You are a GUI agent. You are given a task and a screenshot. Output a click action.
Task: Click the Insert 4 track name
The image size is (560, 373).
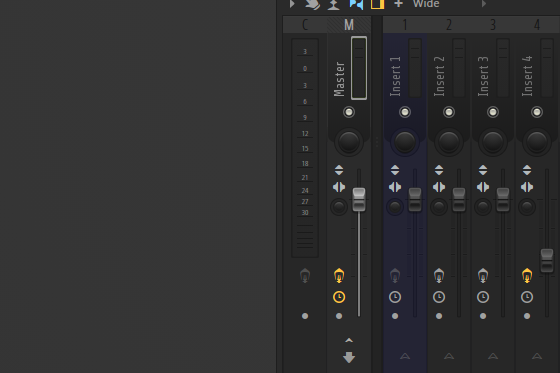click(527, 76)
